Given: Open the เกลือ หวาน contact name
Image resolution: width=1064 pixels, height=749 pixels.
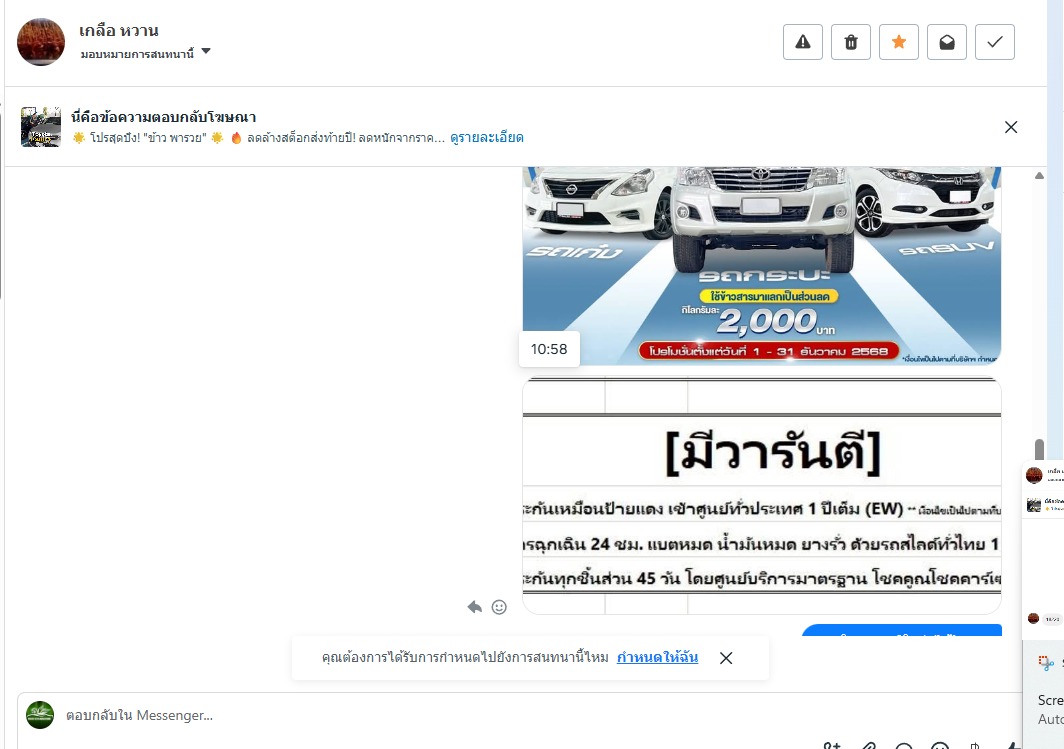Looking at the screenshot, I should click(x=119, y=31).
